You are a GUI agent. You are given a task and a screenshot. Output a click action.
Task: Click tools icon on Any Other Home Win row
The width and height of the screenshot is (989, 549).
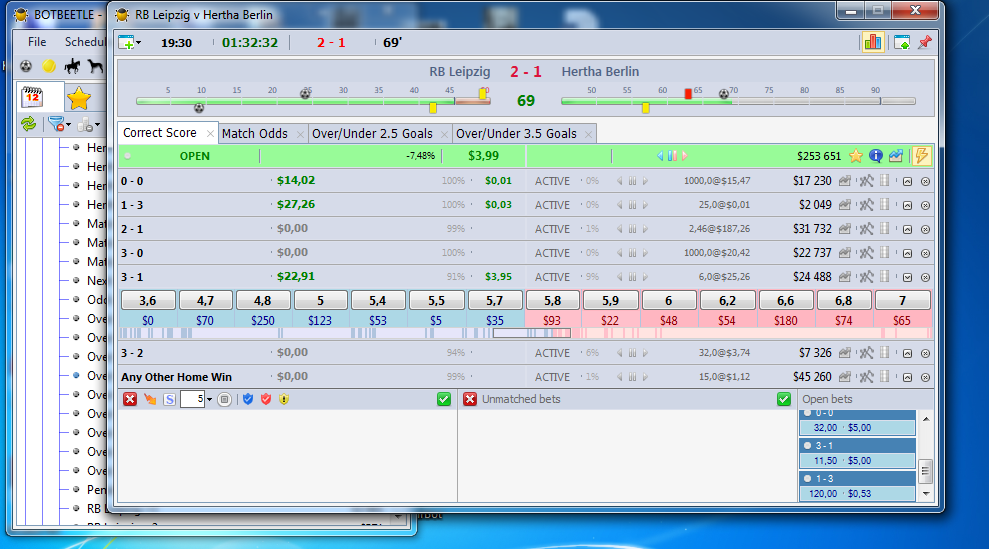[867, 377]
